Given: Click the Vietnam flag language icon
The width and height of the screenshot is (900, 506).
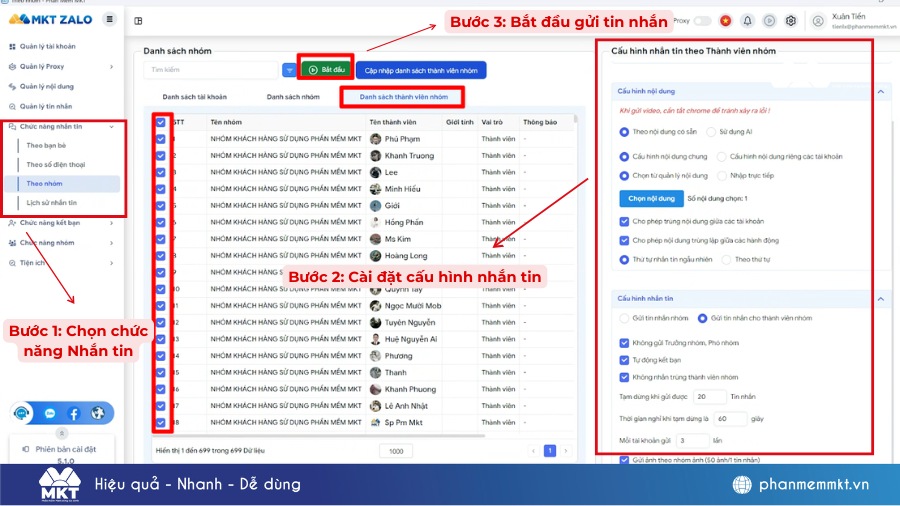Looking at the screenshot, I should point(726,21).
